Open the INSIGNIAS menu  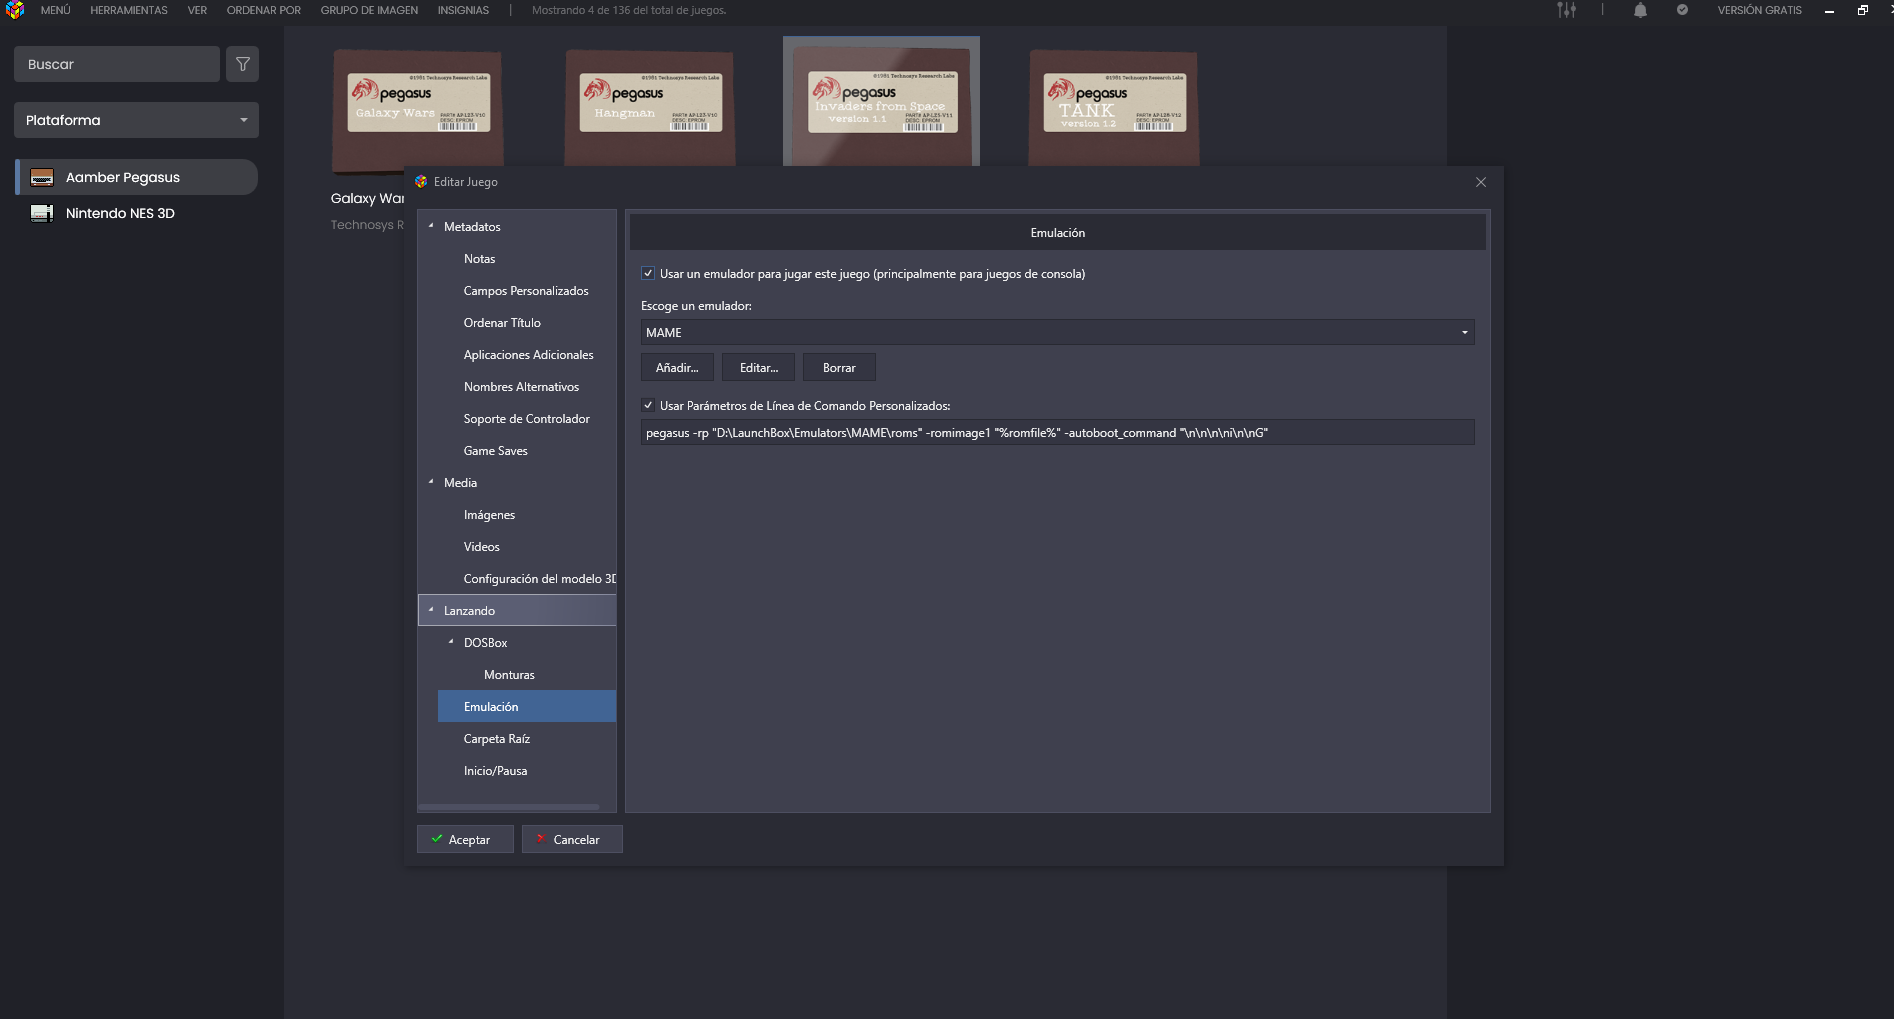[463, 10]
